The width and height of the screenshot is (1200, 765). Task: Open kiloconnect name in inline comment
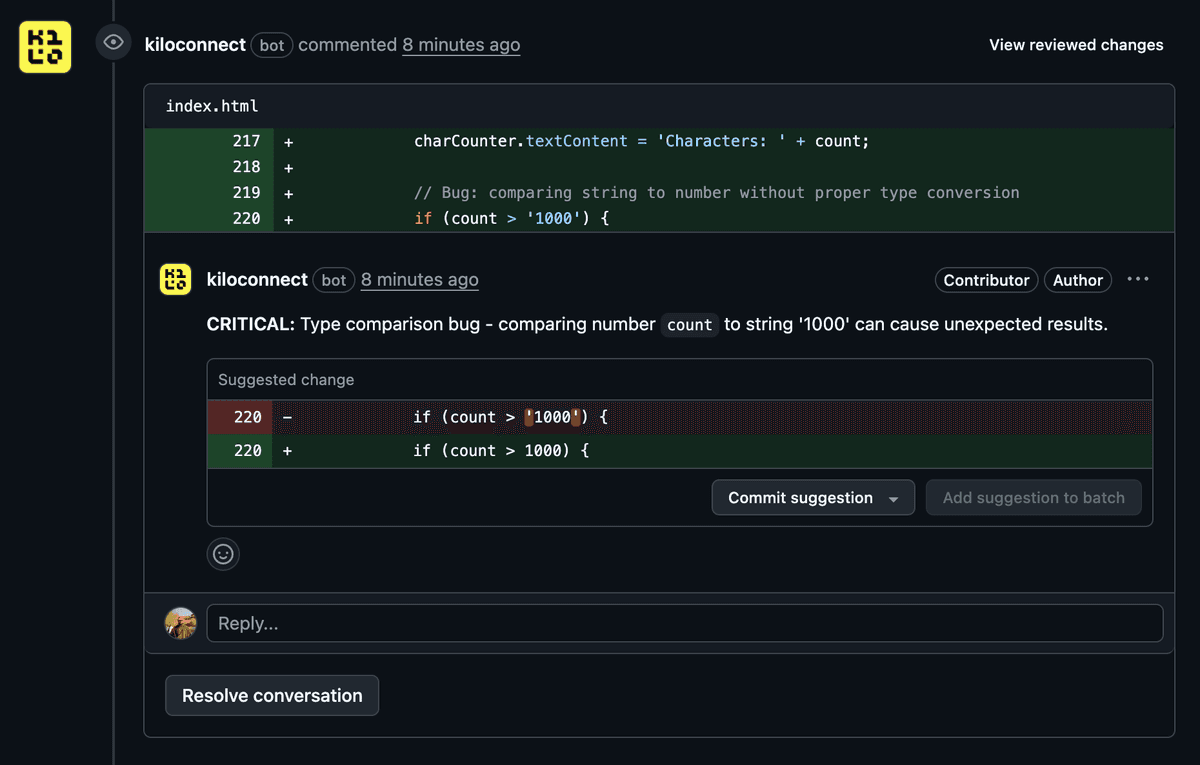click(257, 280)
